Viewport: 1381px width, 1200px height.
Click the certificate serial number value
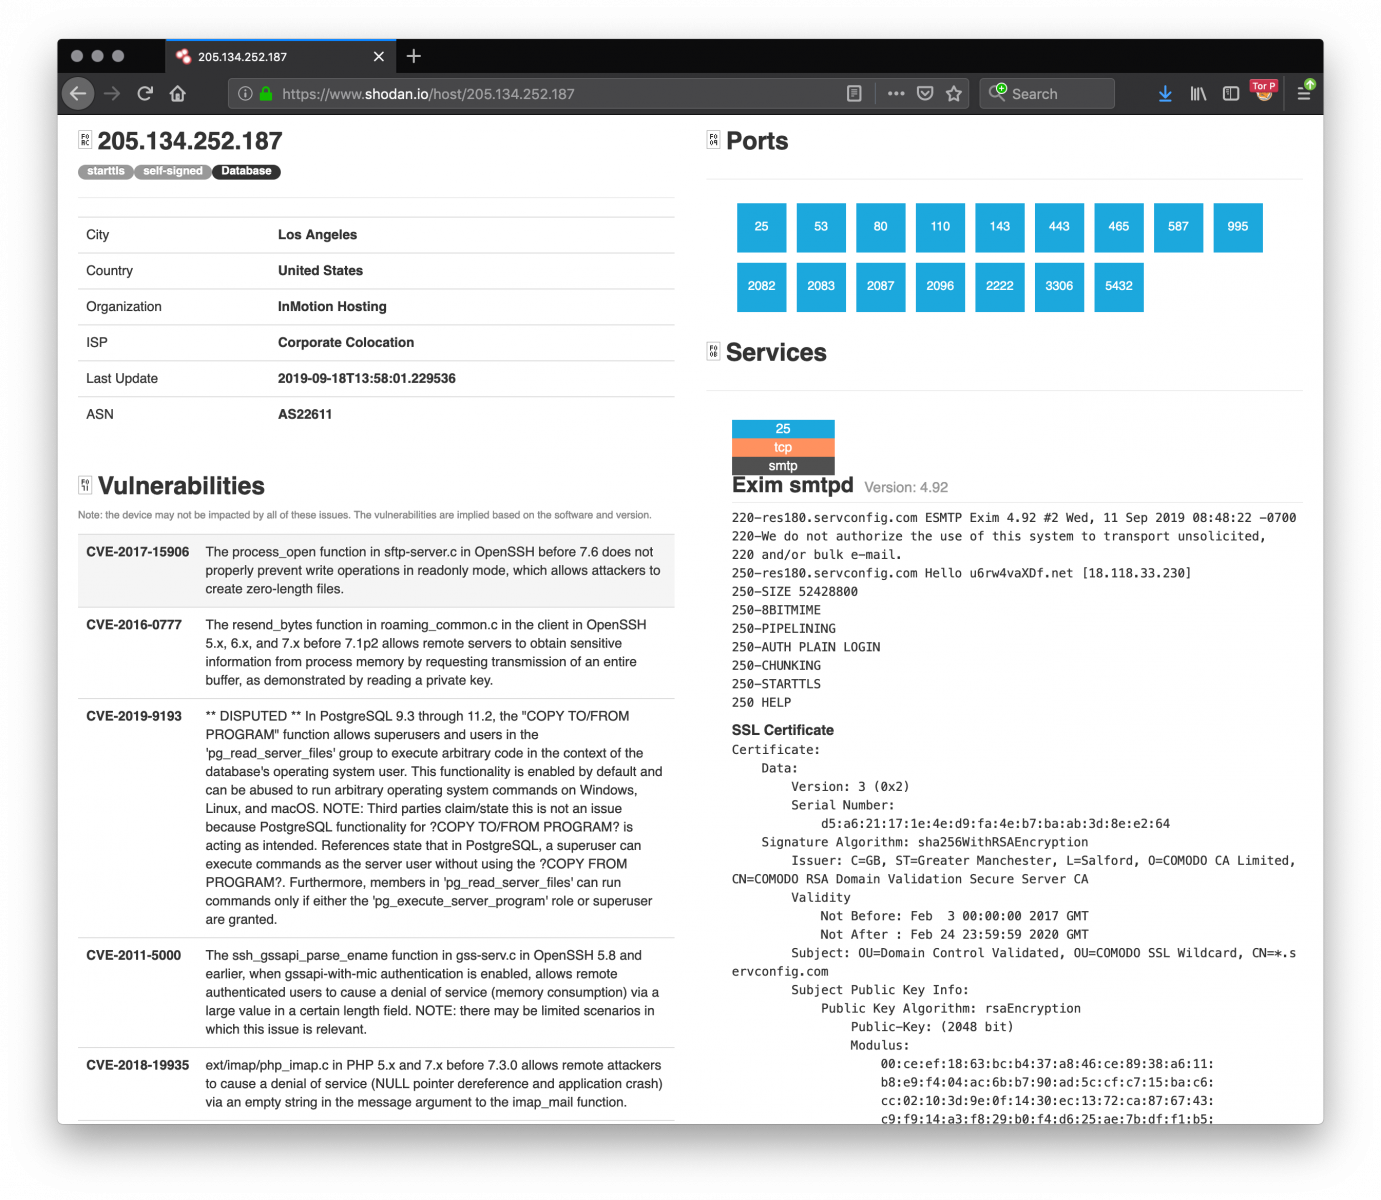[x=995, y=825]
